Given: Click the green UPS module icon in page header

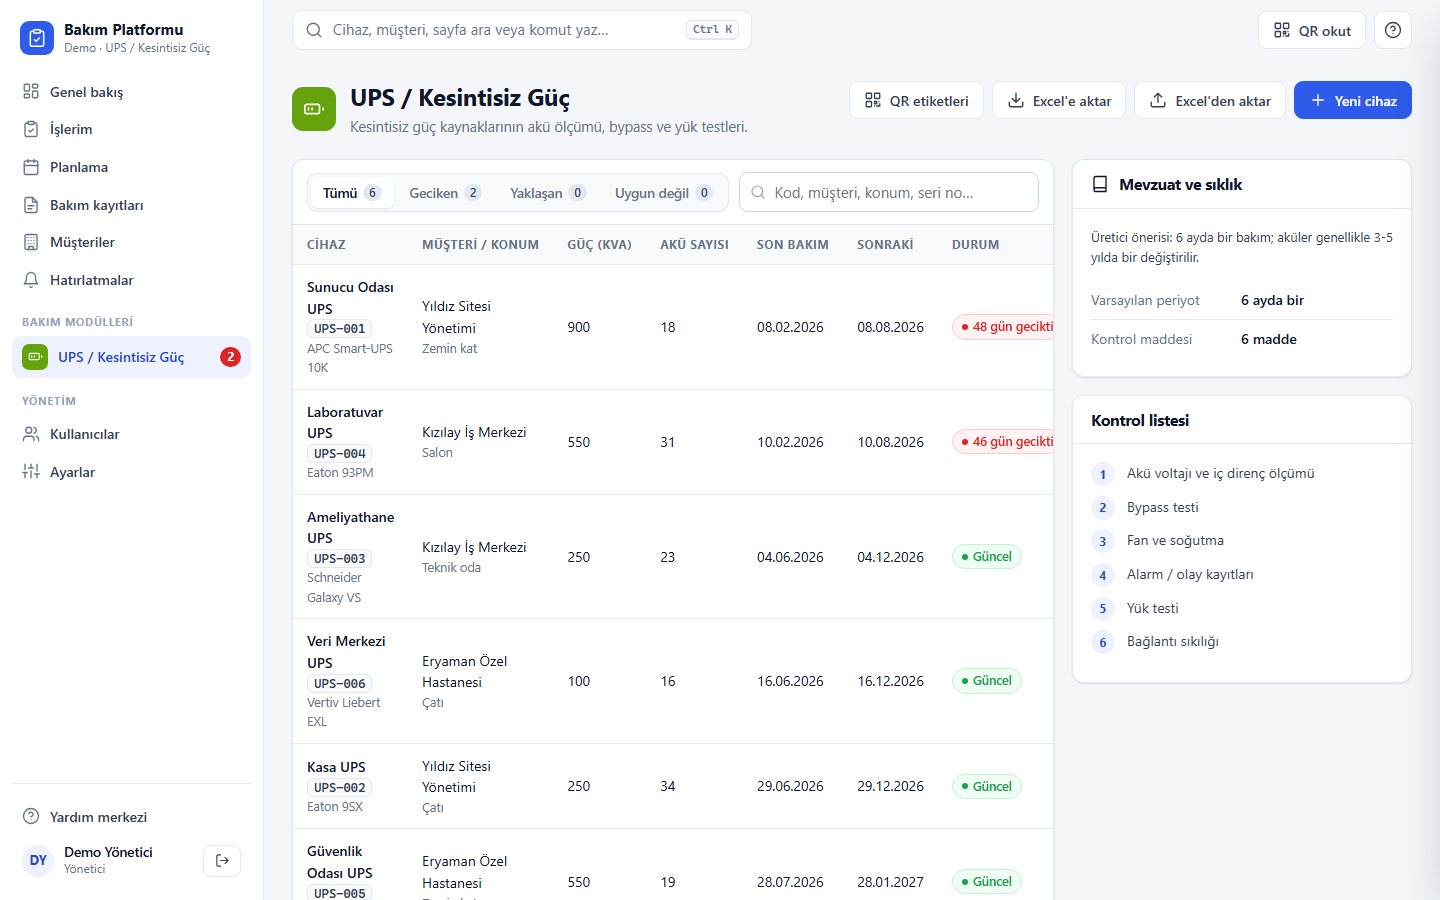Looking at the screenshot, I should click(314, 109).
